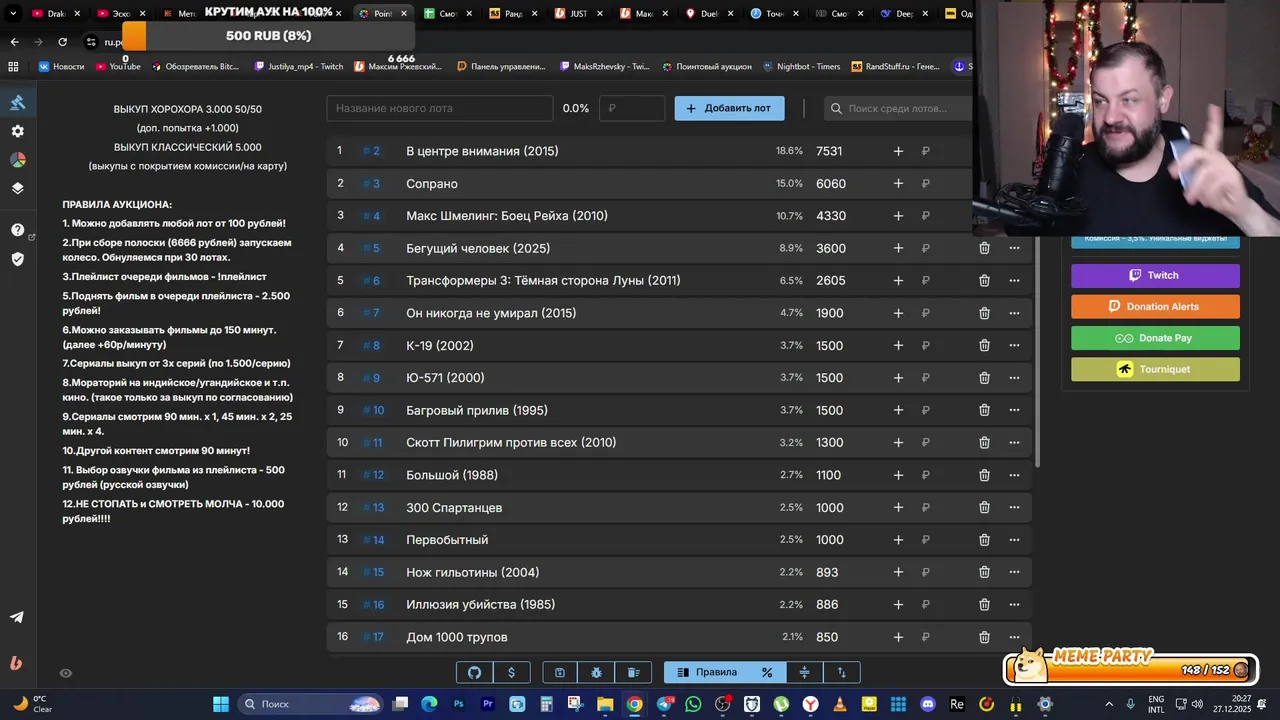Open the pie chart statistics icon
The width and height of the screenshot is (1280, 720).
tap(17, 160)
